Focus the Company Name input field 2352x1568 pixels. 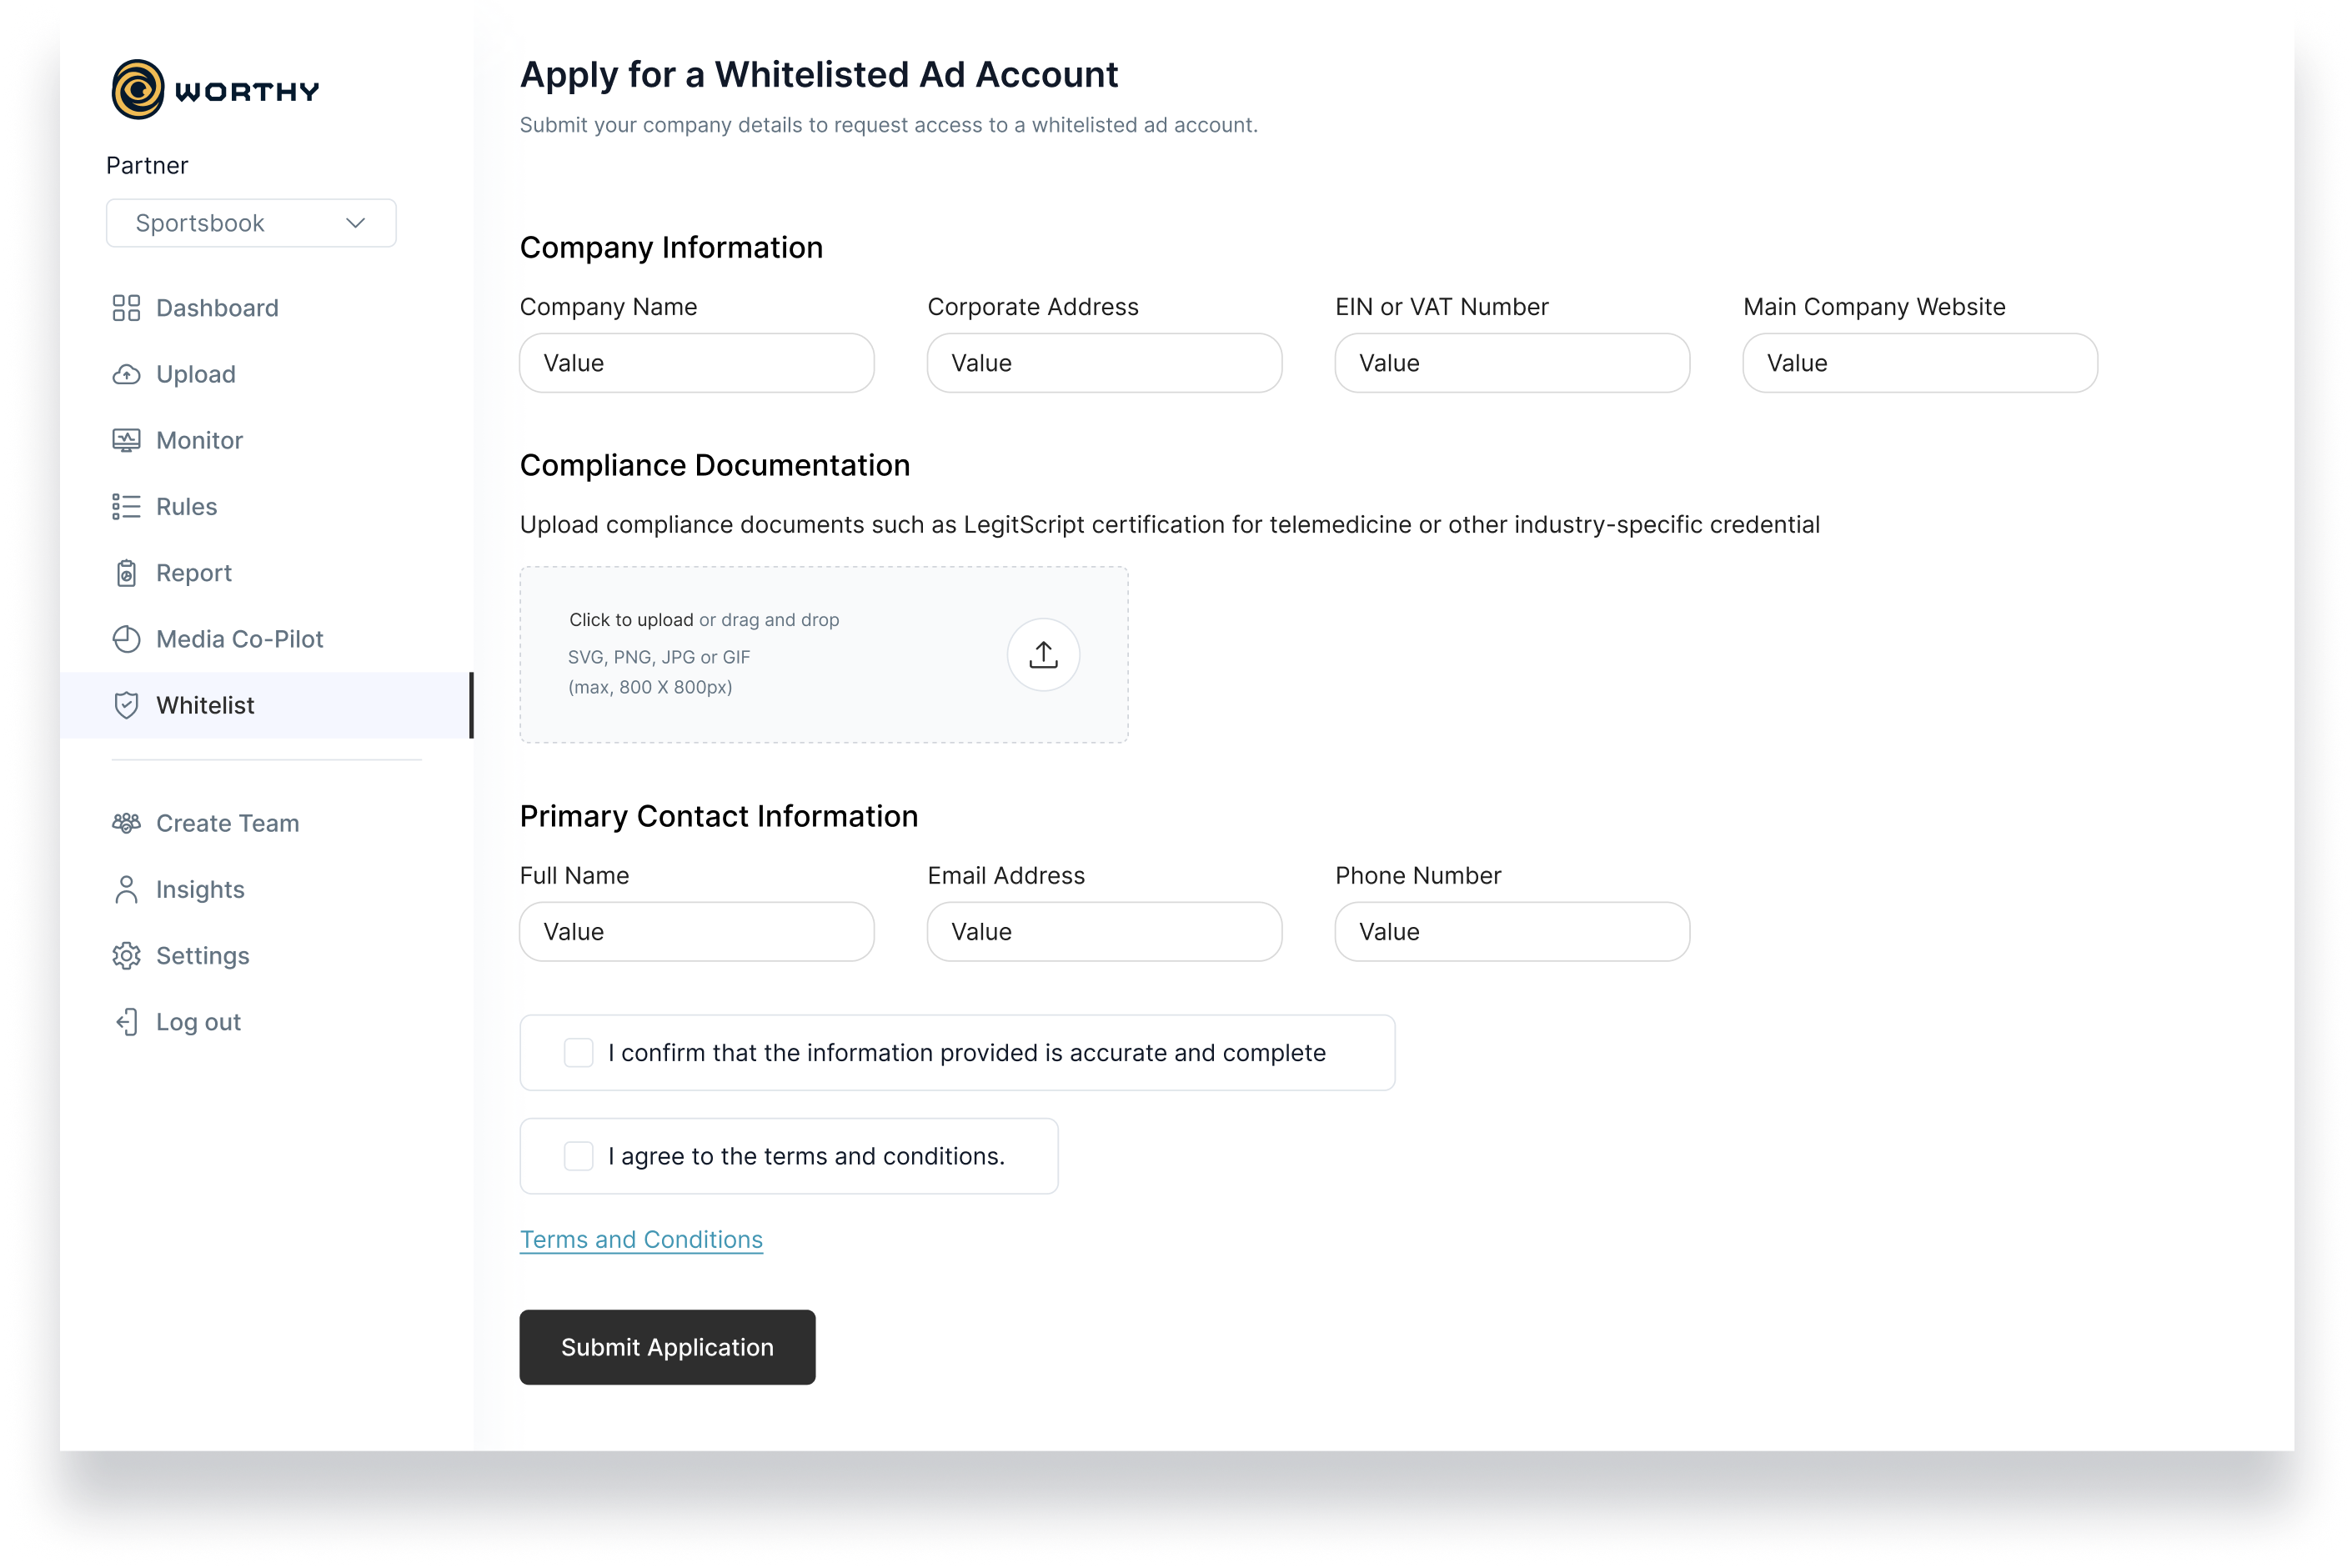tap(697, 363)
